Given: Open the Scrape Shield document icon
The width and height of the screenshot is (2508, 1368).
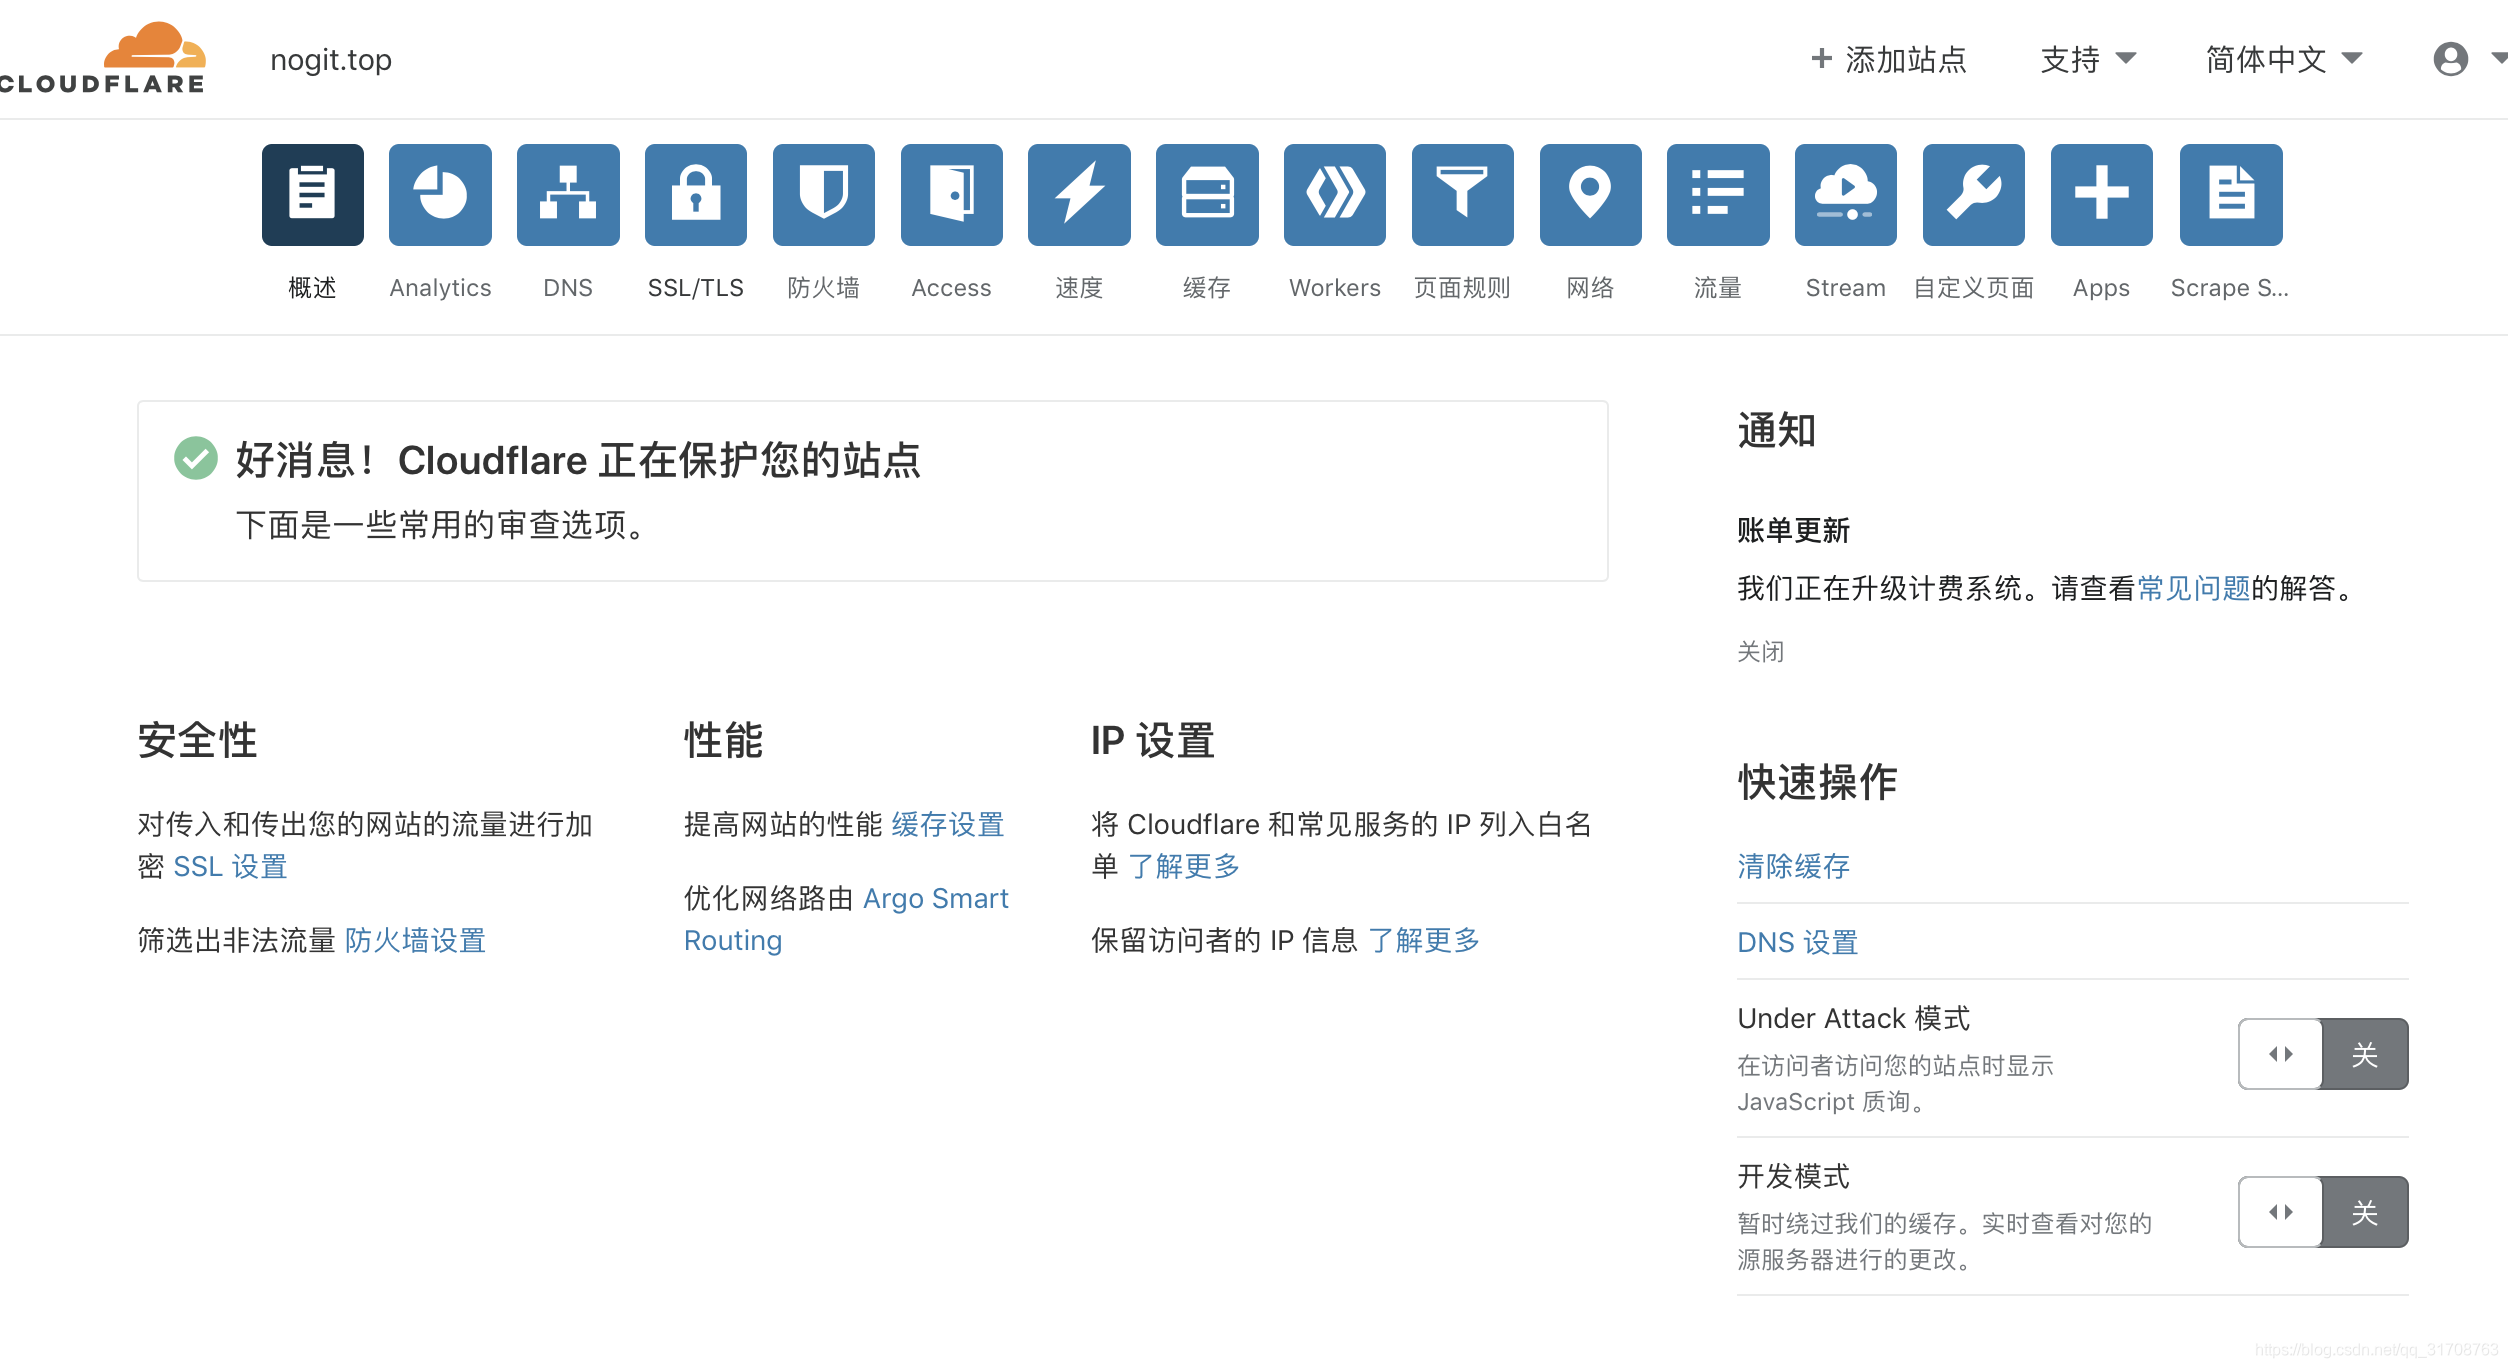Looking at the screenshot, I should (2231, 194).
